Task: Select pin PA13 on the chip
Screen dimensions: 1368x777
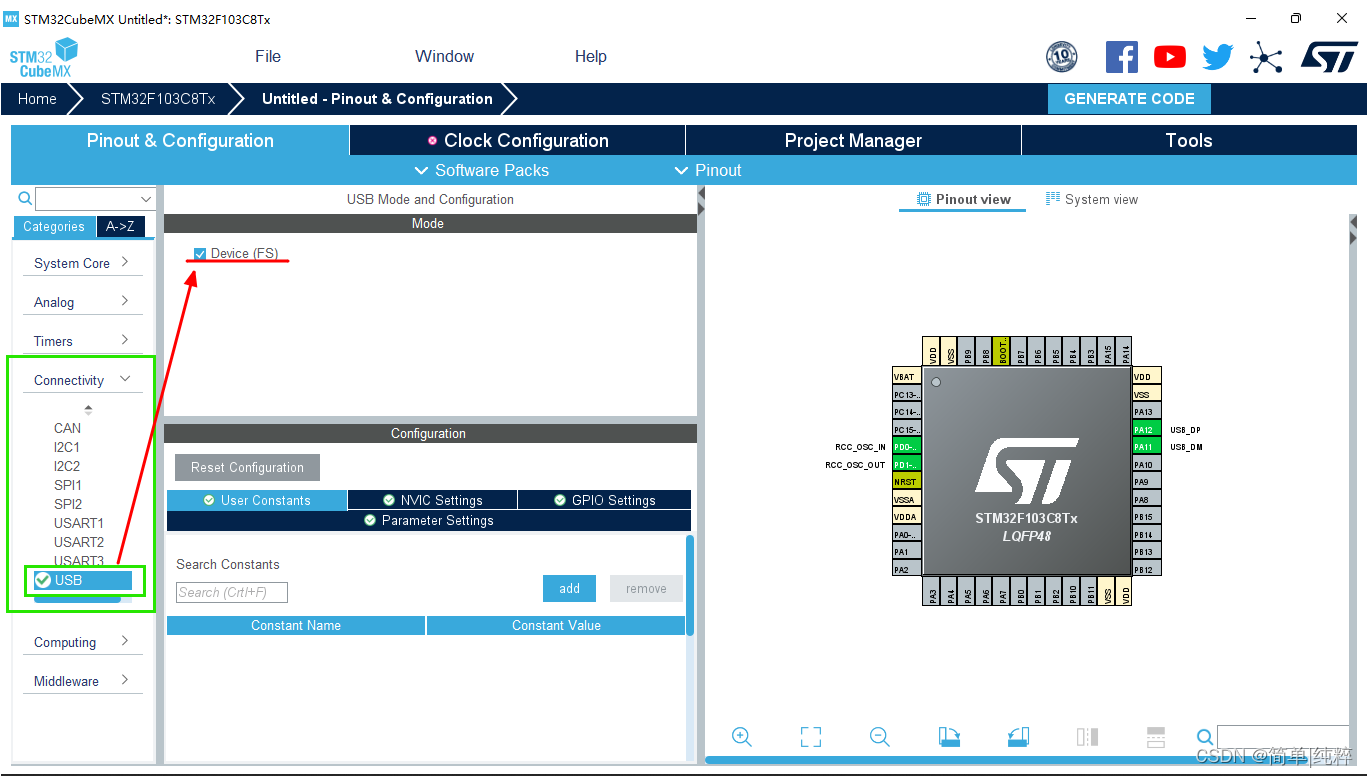Action: [1147, 412]
